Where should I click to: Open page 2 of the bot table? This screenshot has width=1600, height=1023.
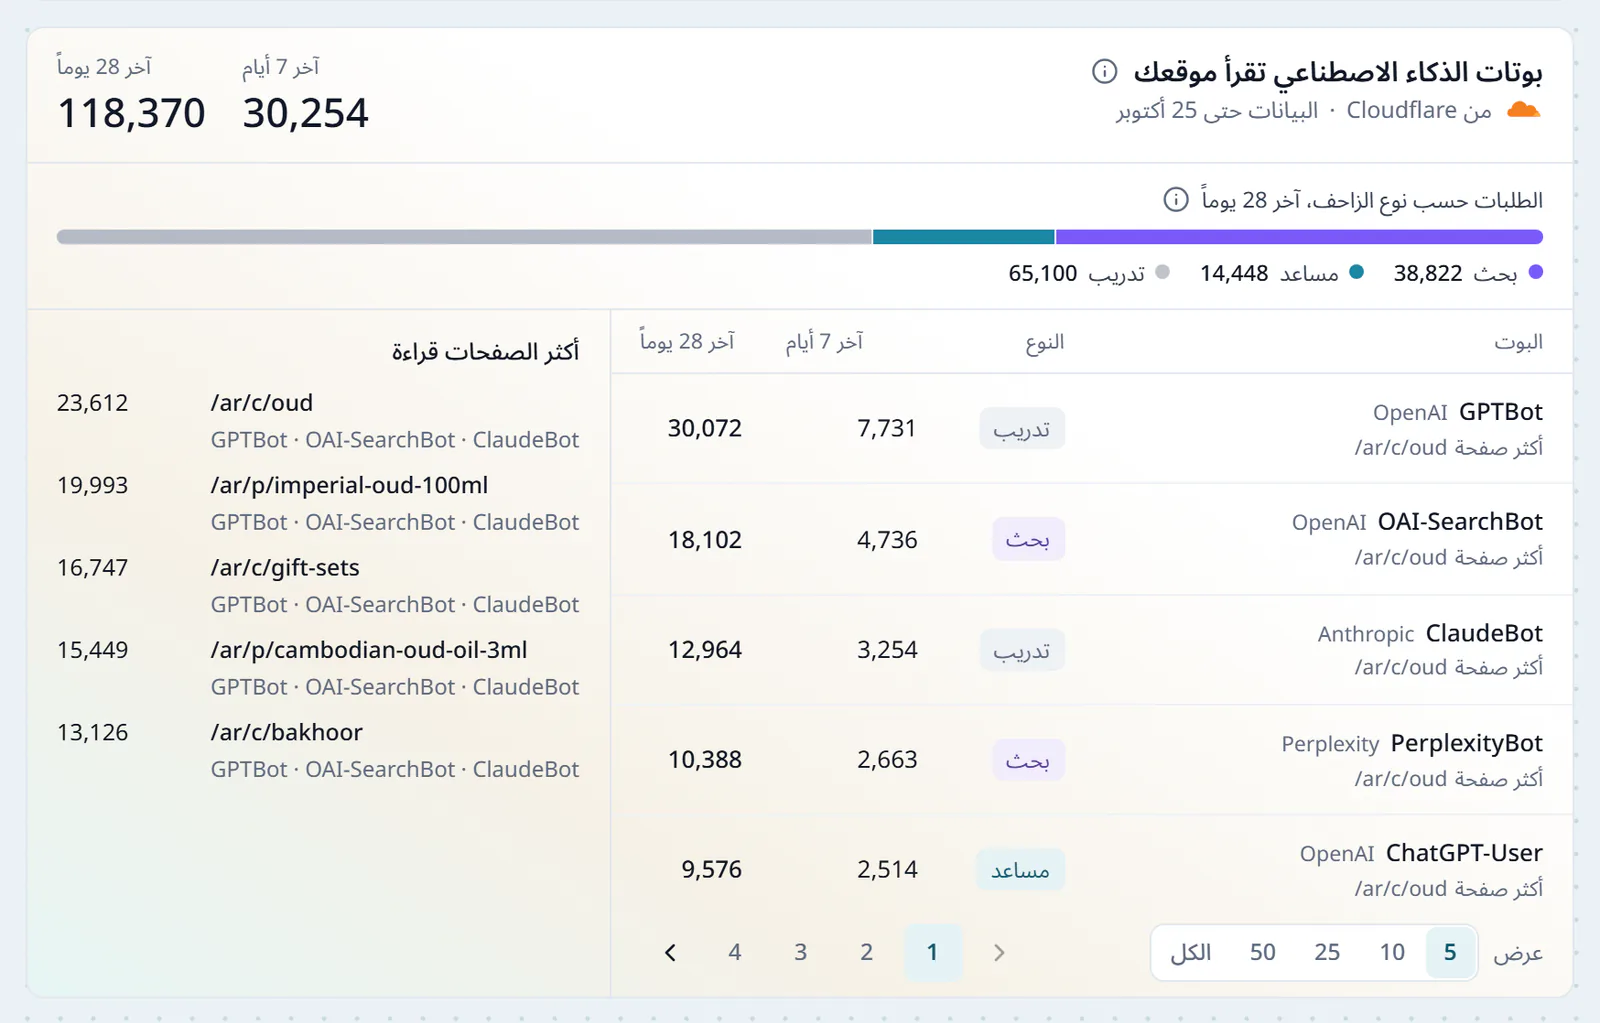[866, 952]
